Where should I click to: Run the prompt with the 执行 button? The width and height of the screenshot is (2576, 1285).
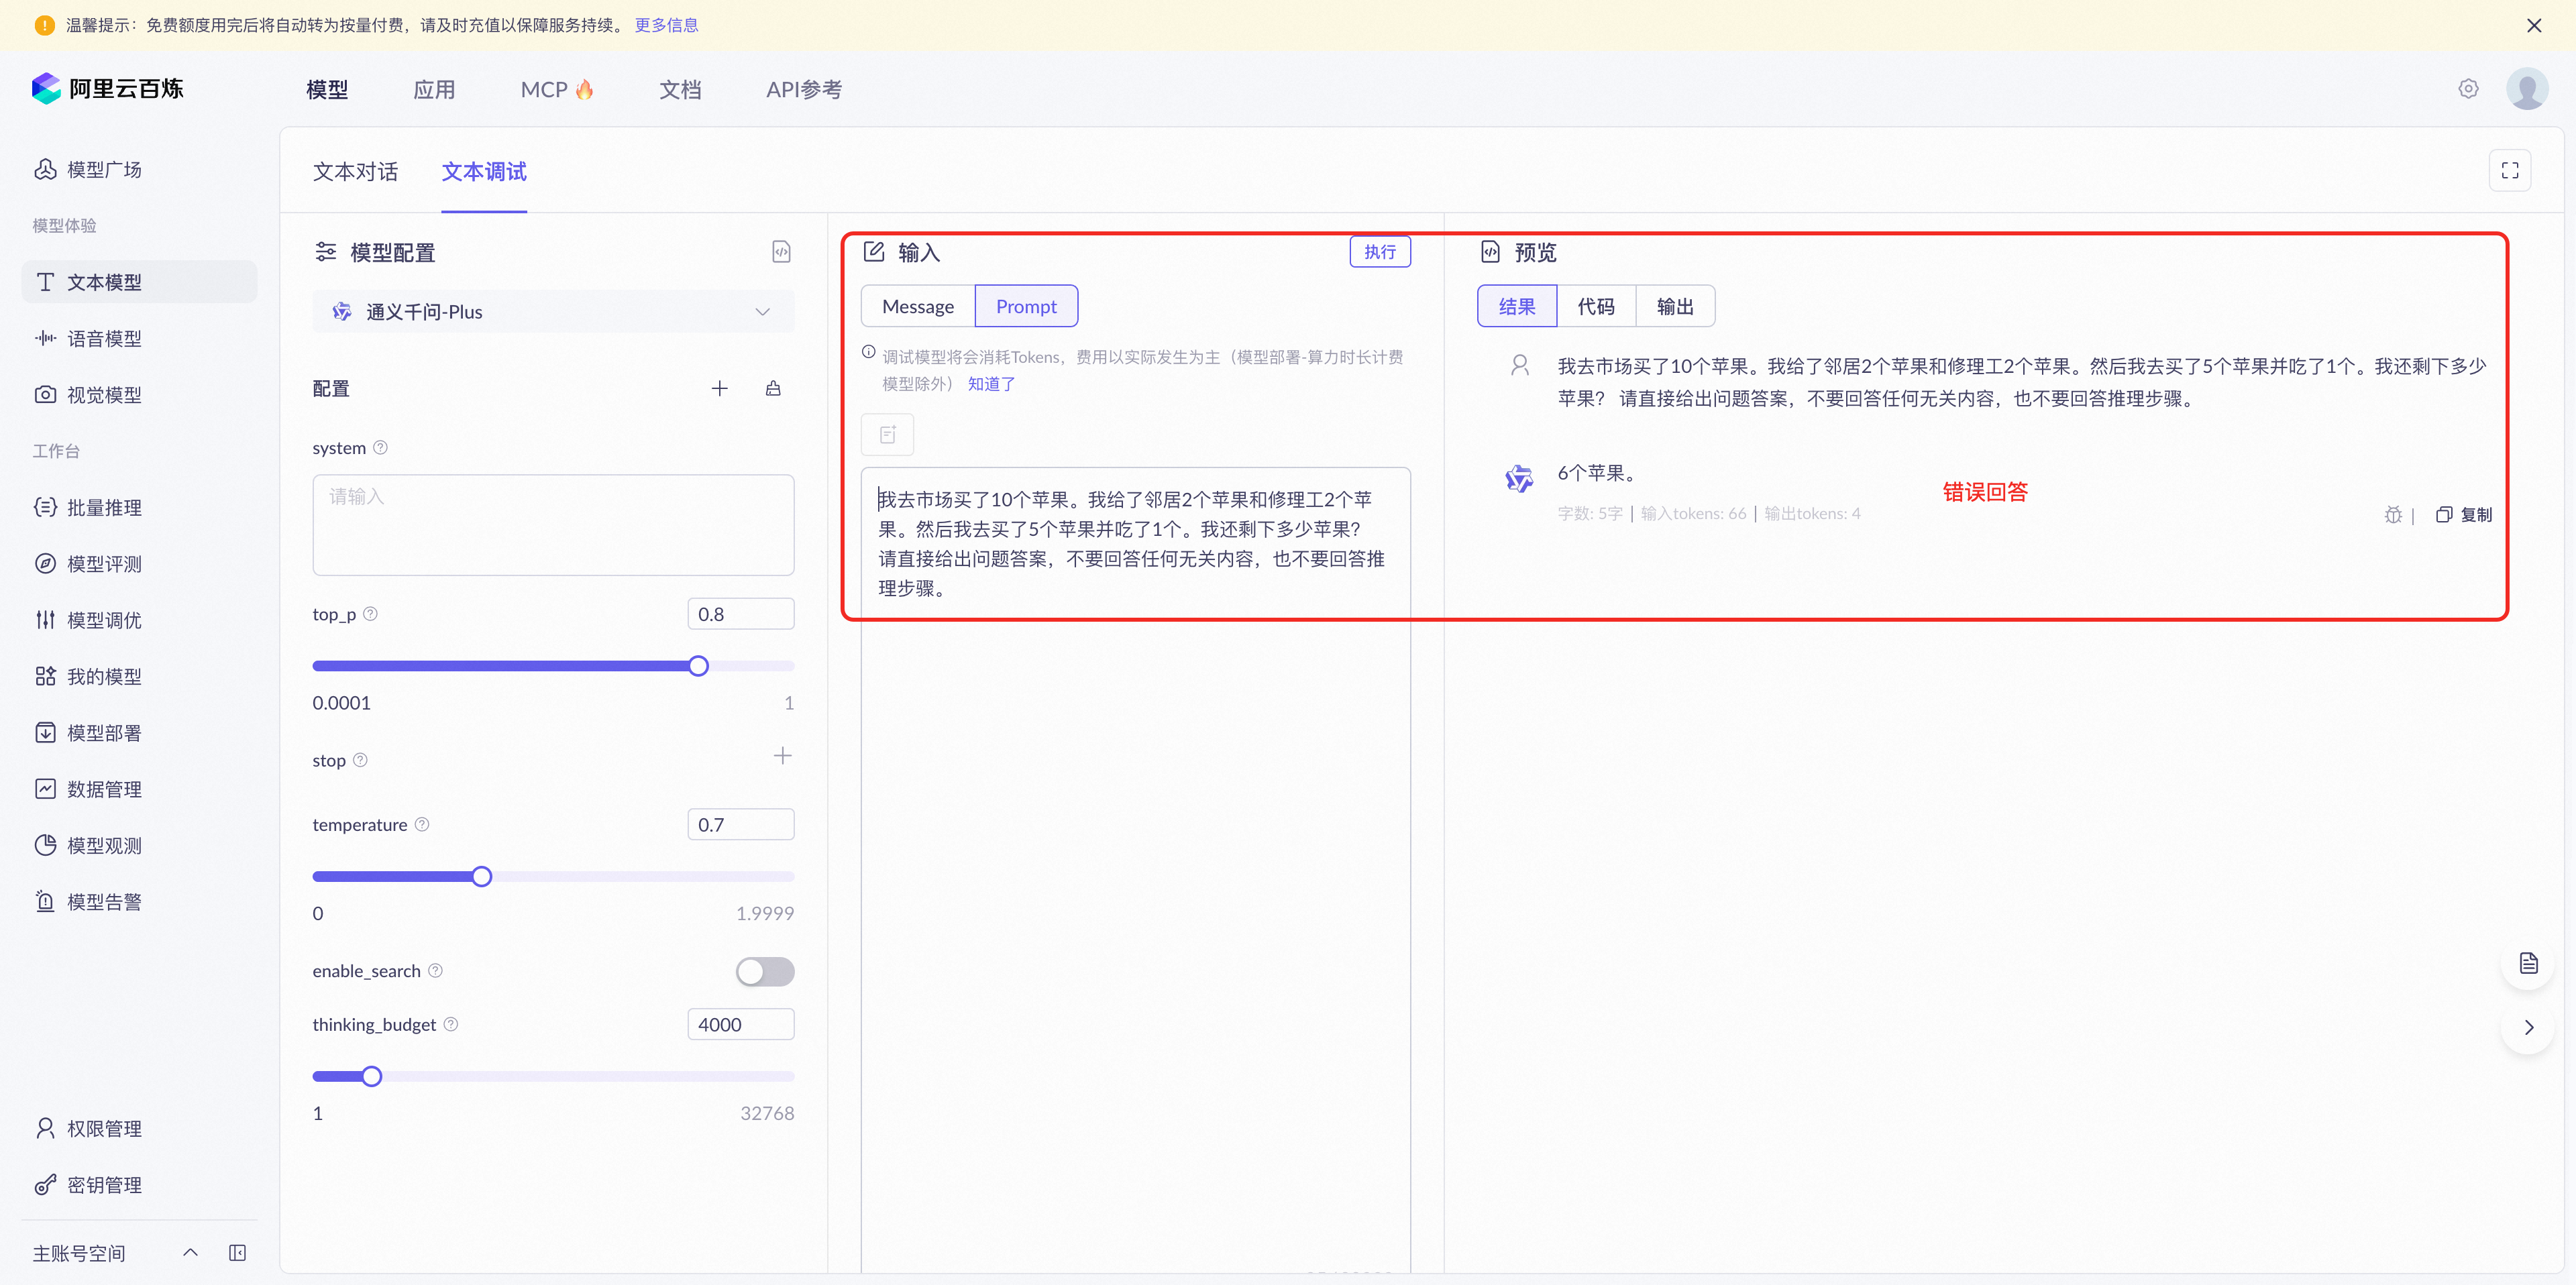tap(1380, 251)
